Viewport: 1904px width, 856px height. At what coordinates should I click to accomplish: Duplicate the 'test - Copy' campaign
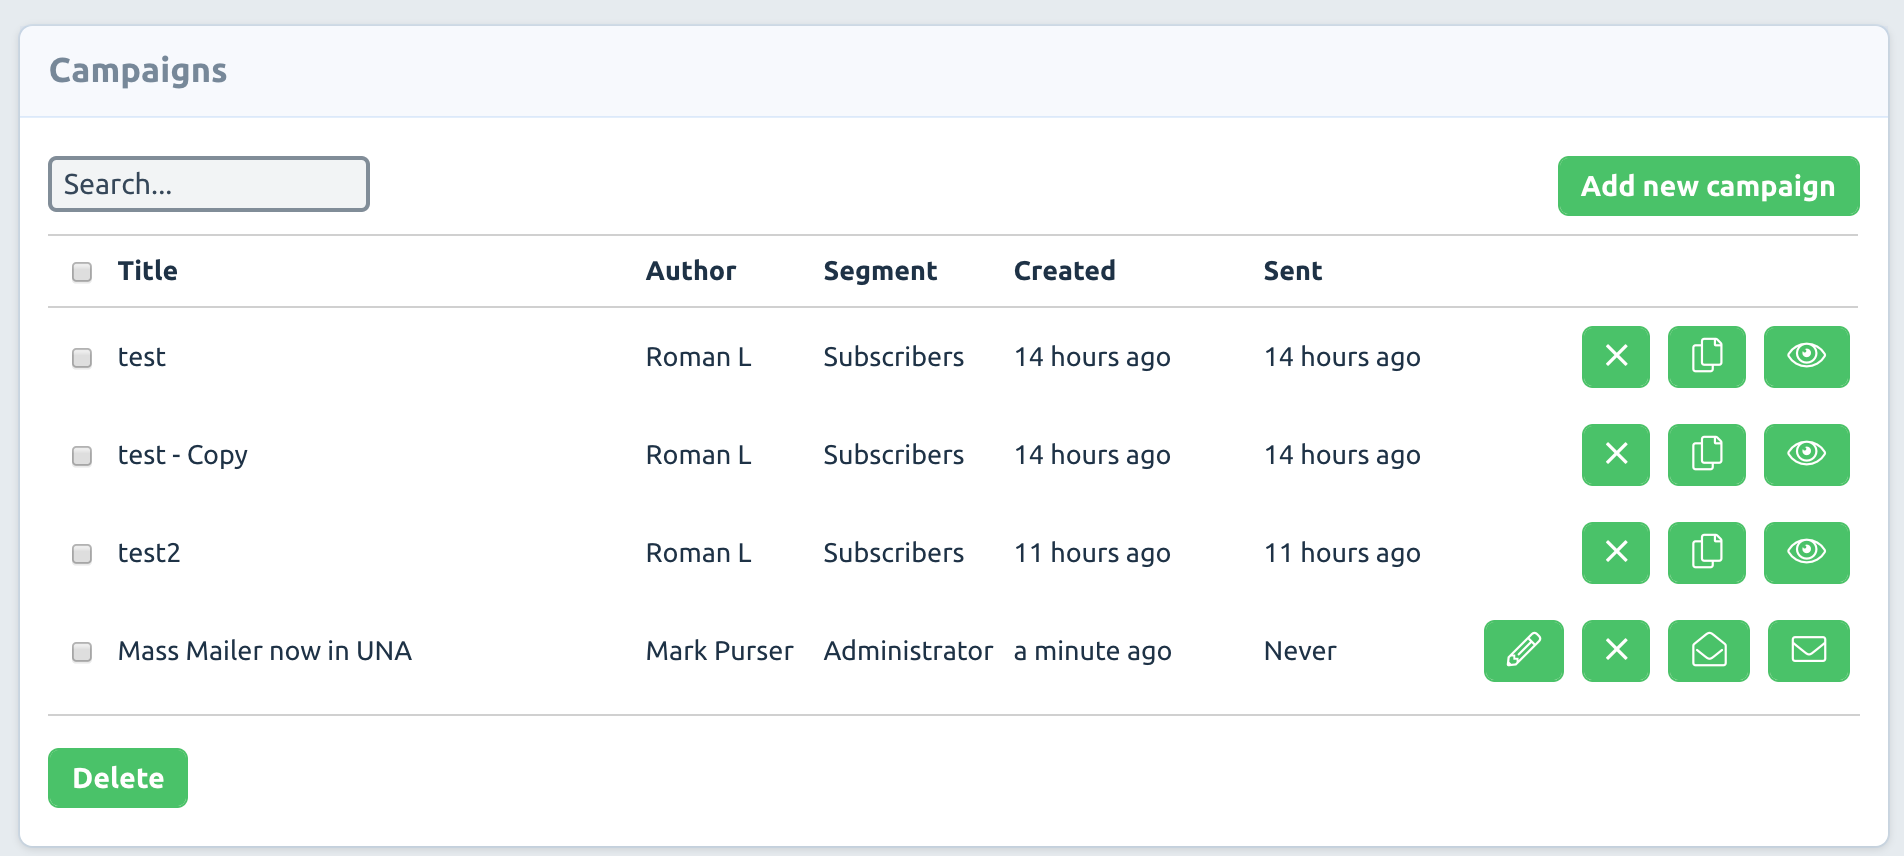1706,455
